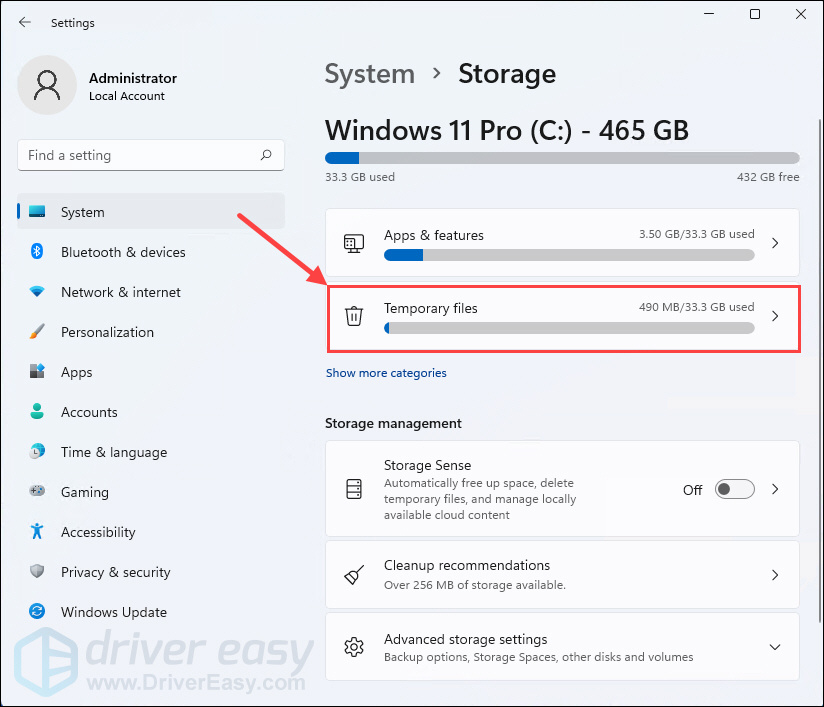Open the Temporary files label
Screen dimensions: 824x707
click(430, 308)
